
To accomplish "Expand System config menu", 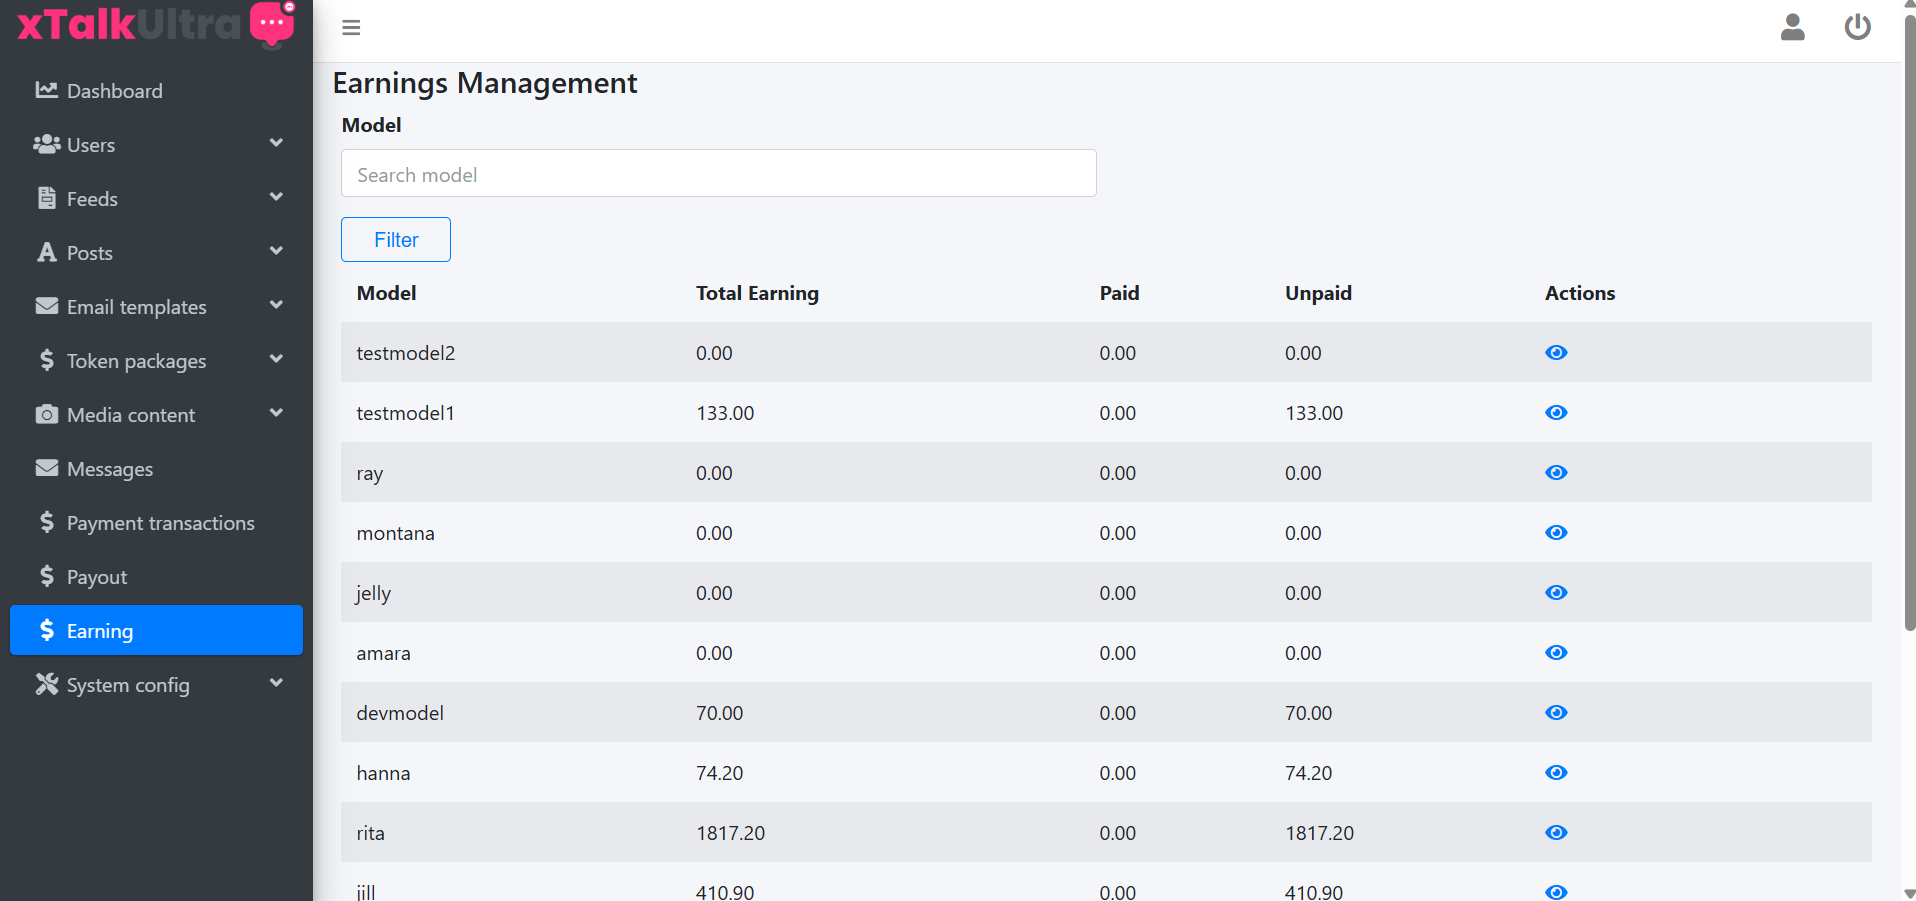I will pos(157,685).
